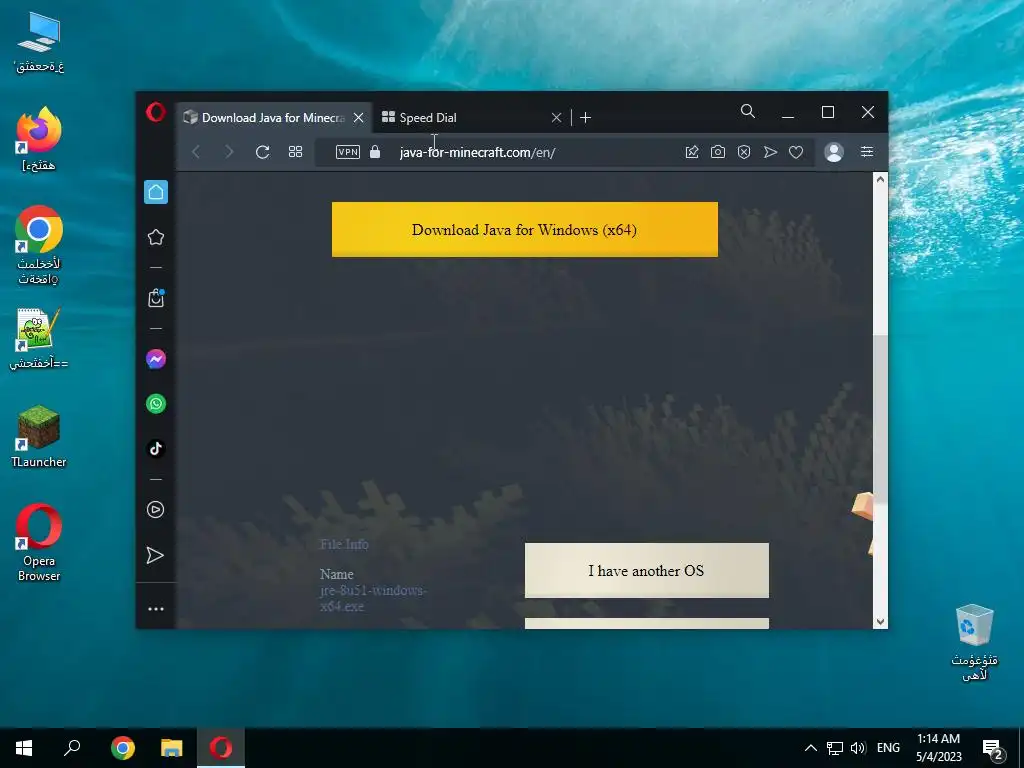Select the Notepad++ desktop shortcut
Screen dimensions: 1024x768
point(39,338)
